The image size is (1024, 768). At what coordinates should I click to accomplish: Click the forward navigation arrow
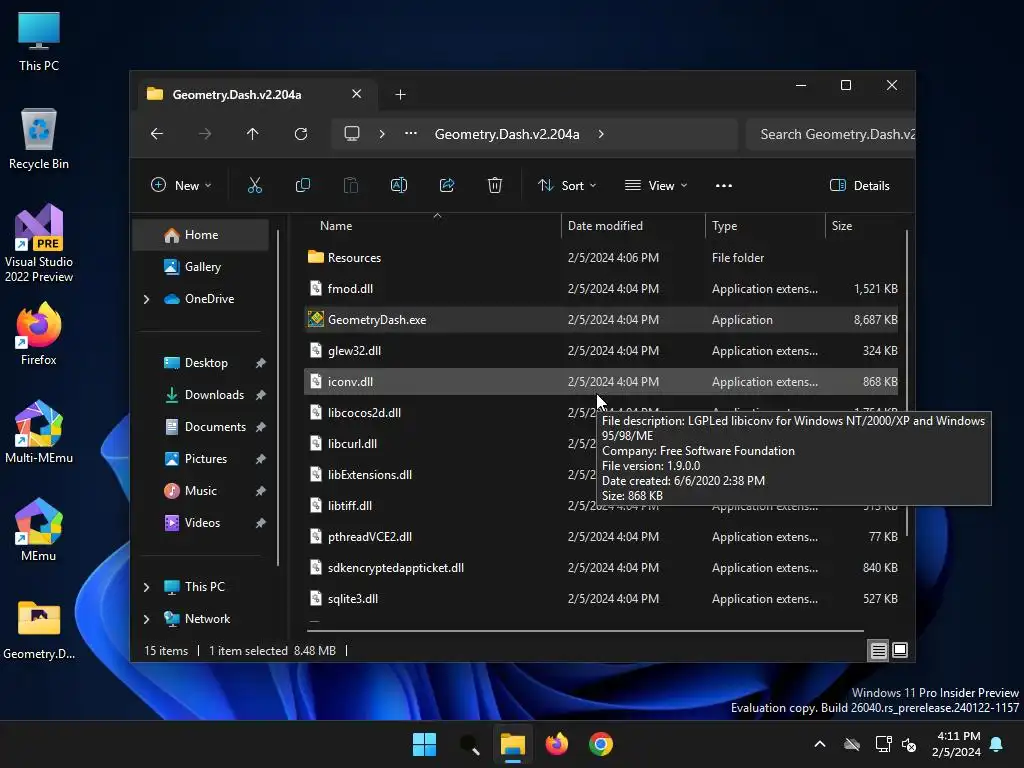(205, 134)
